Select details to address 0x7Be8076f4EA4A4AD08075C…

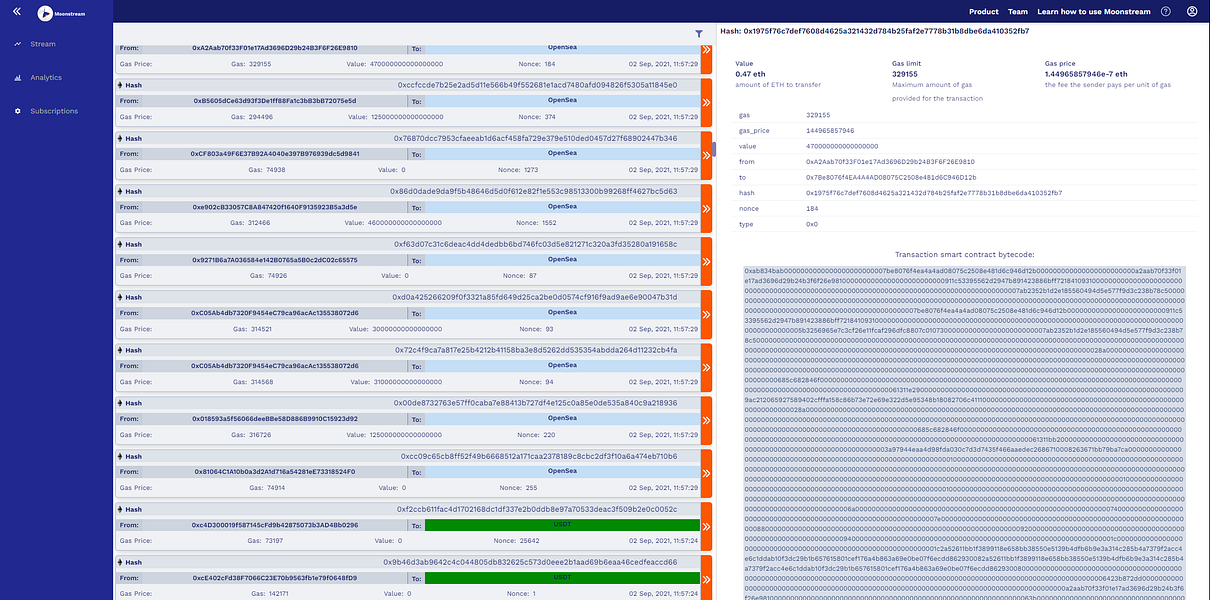point(891,177)
